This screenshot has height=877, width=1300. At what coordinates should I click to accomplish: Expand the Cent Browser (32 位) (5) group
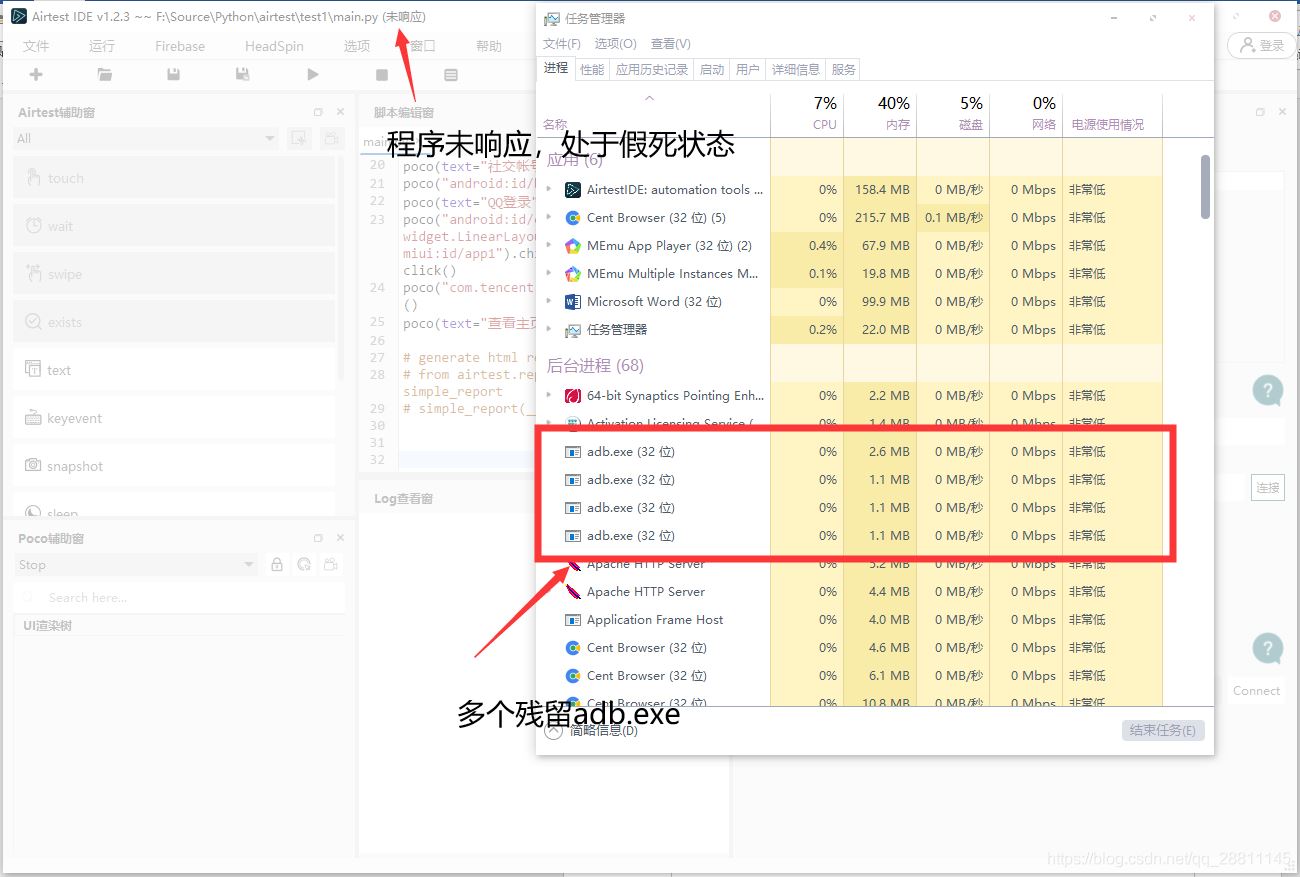point(549,217)
